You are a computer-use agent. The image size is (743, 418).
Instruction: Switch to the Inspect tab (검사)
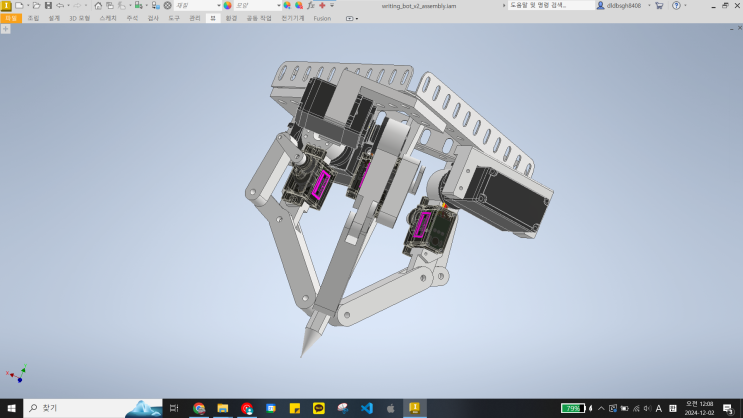pos(153,18)
